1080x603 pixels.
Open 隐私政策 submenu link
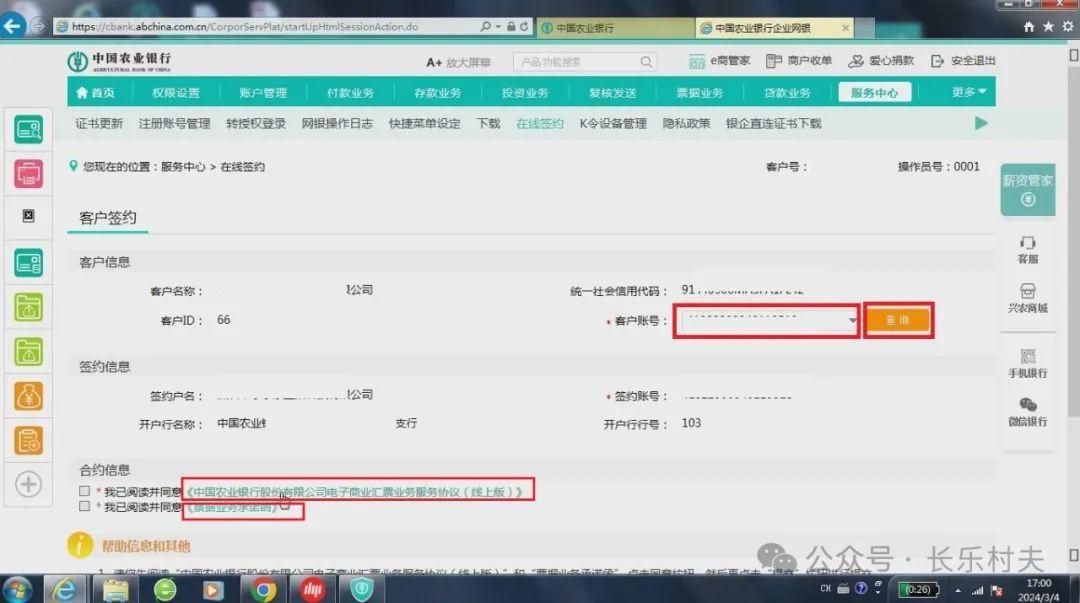(686, 123)
